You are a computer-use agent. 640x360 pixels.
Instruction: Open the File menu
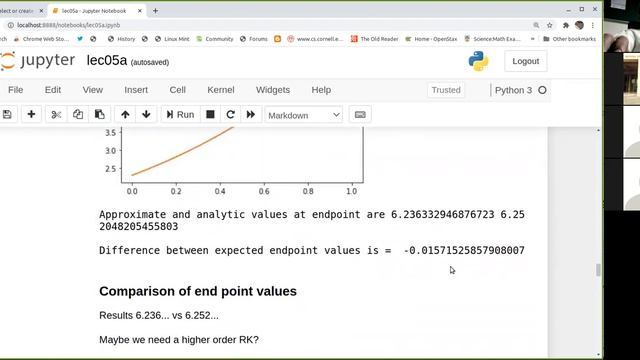click(16, 90)
